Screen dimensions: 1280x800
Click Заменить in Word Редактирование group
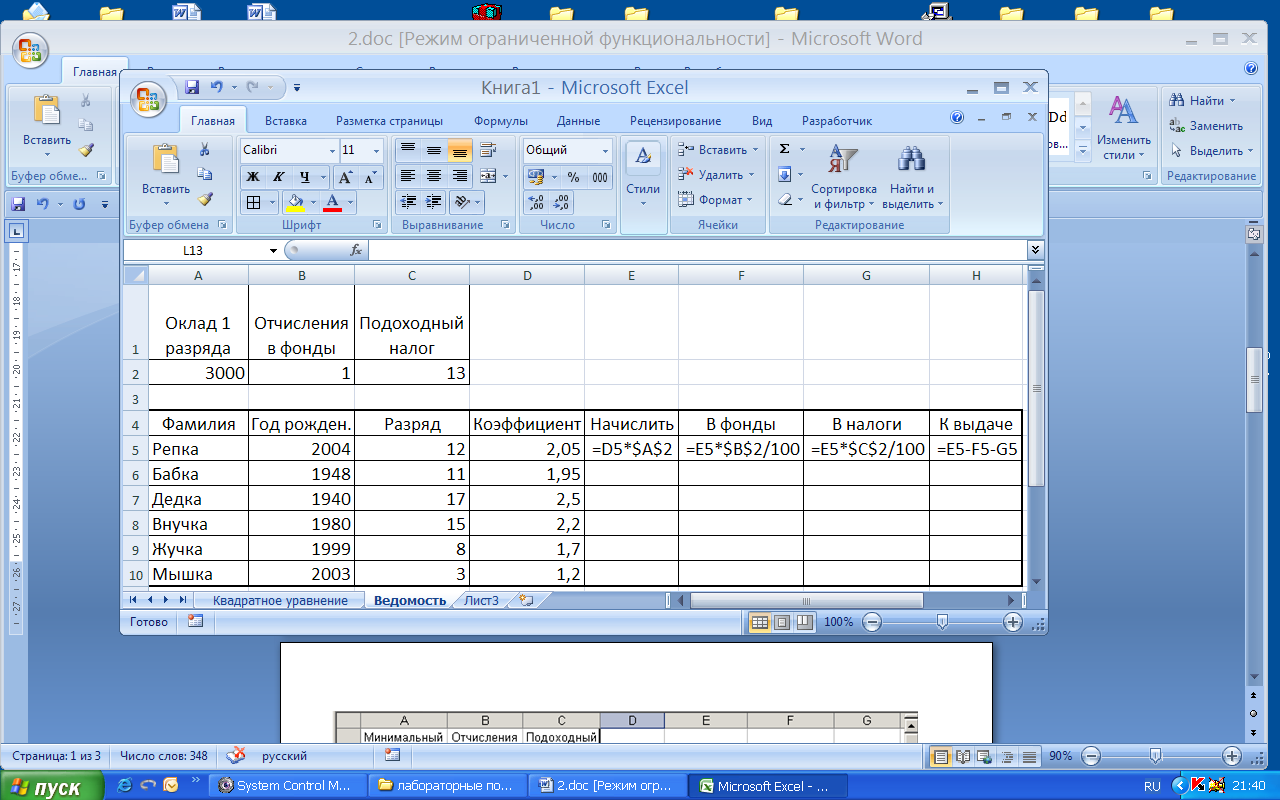click(x=1206, y=126)
